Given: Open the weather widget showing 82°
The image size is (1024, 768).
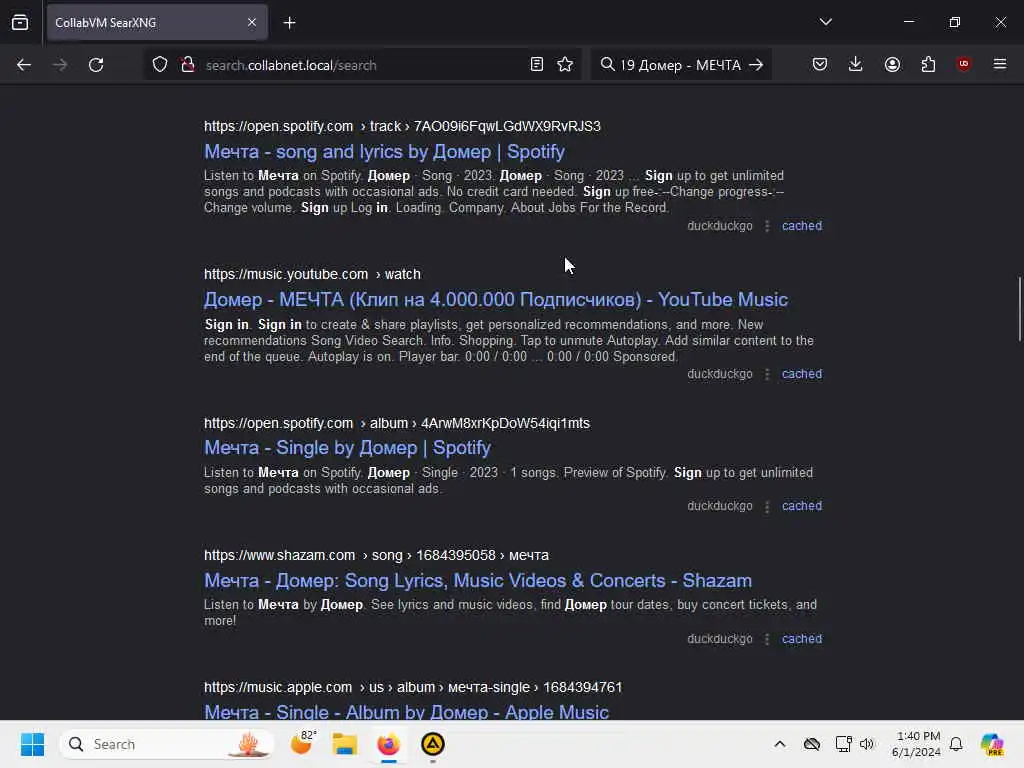Looking at the screenshot, I should pos(302,743).
